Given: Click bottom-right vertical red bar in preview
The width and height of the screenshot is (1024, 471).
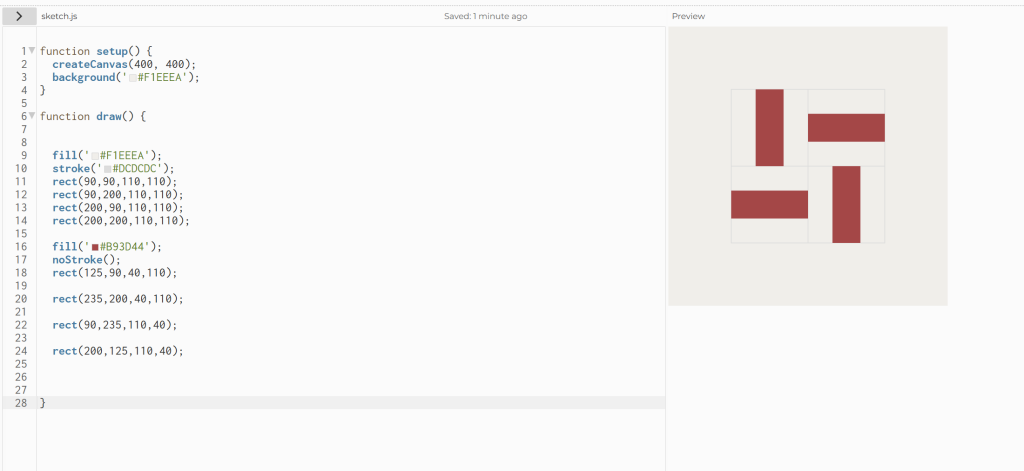Looking at the screenshot, I should [846, 204].
